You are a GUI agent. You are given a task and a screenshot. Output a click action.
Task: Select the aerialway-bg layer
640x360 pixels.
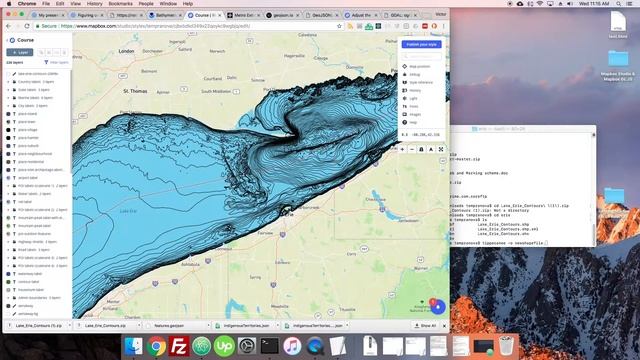[38, 314]
